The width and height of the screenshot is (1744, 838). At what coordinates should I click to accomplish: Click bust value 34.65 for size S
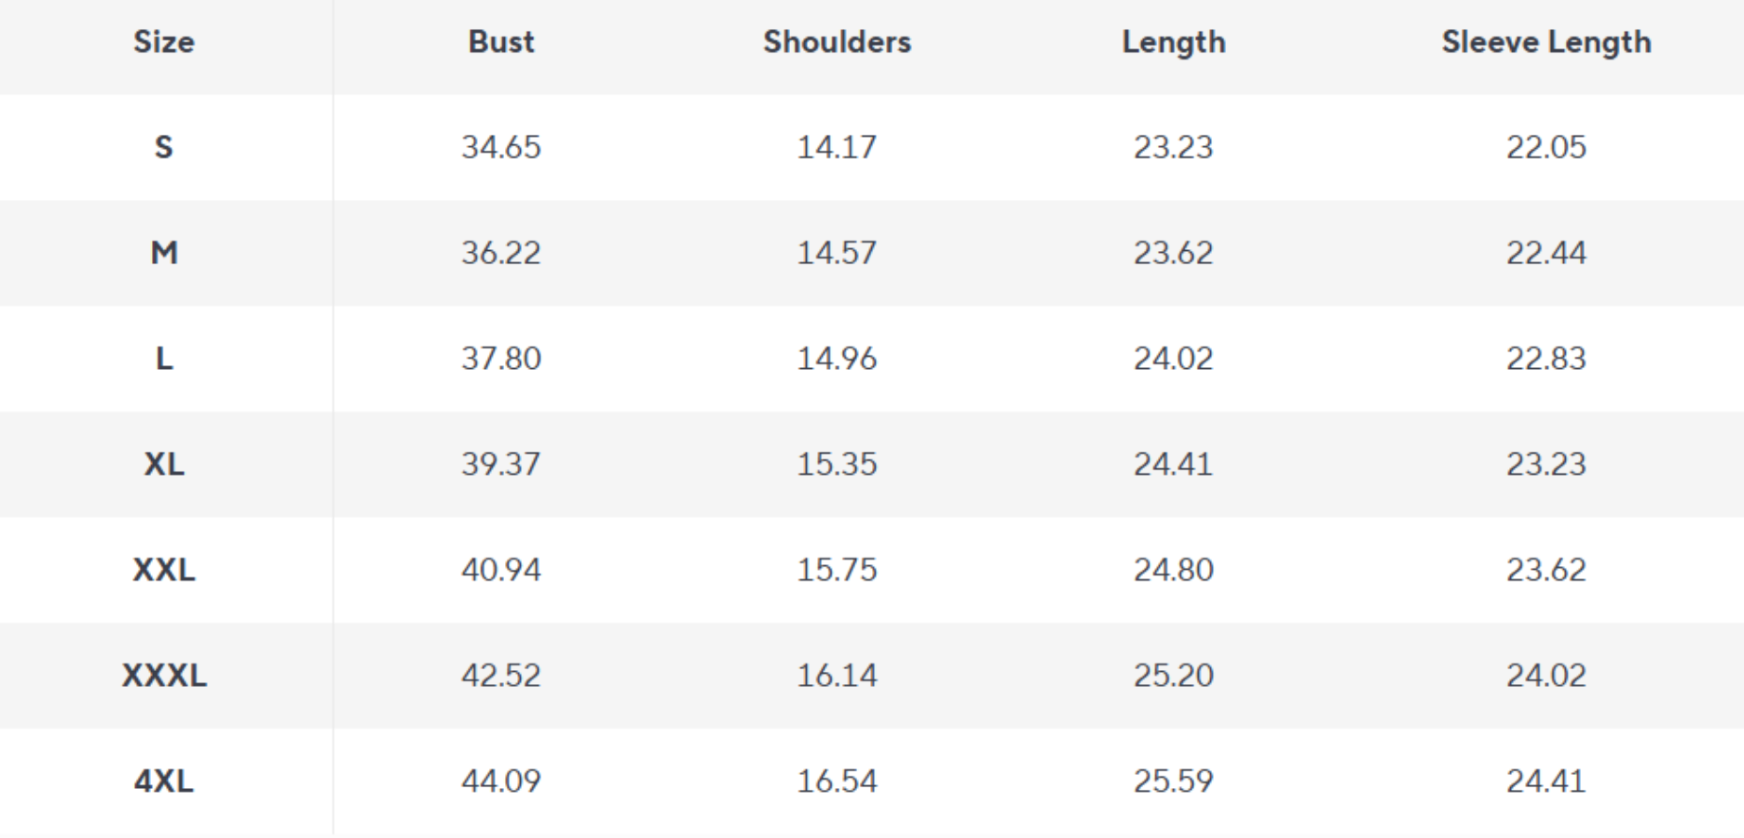[501, 147]
